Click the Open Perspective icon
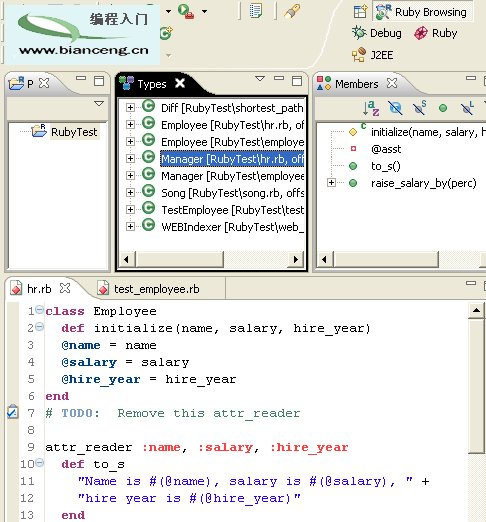 (360, 12)
